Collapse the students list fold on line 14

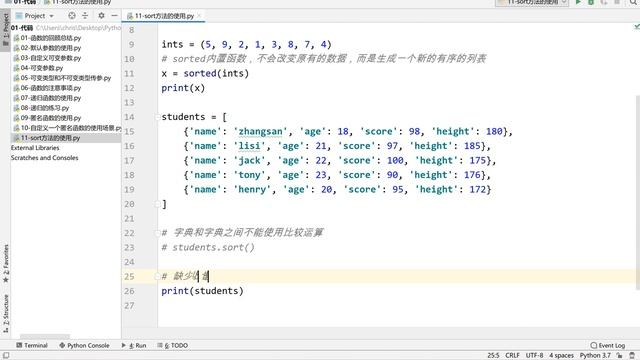pos(158,117)
